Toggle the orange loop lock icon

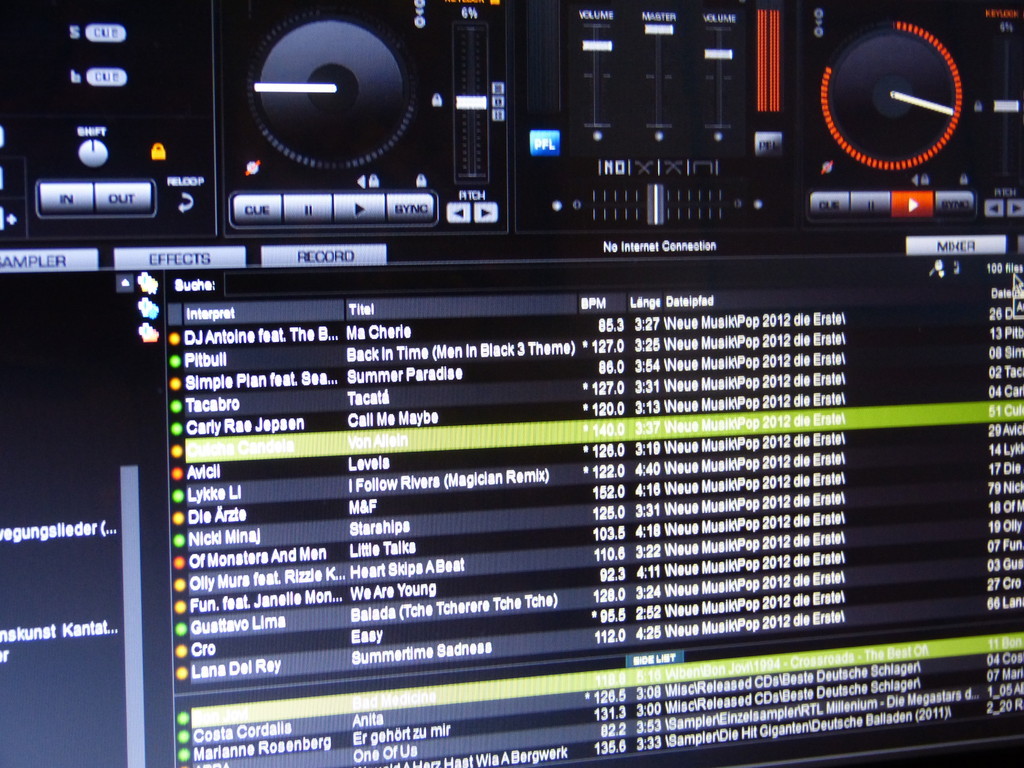(158, 151)
